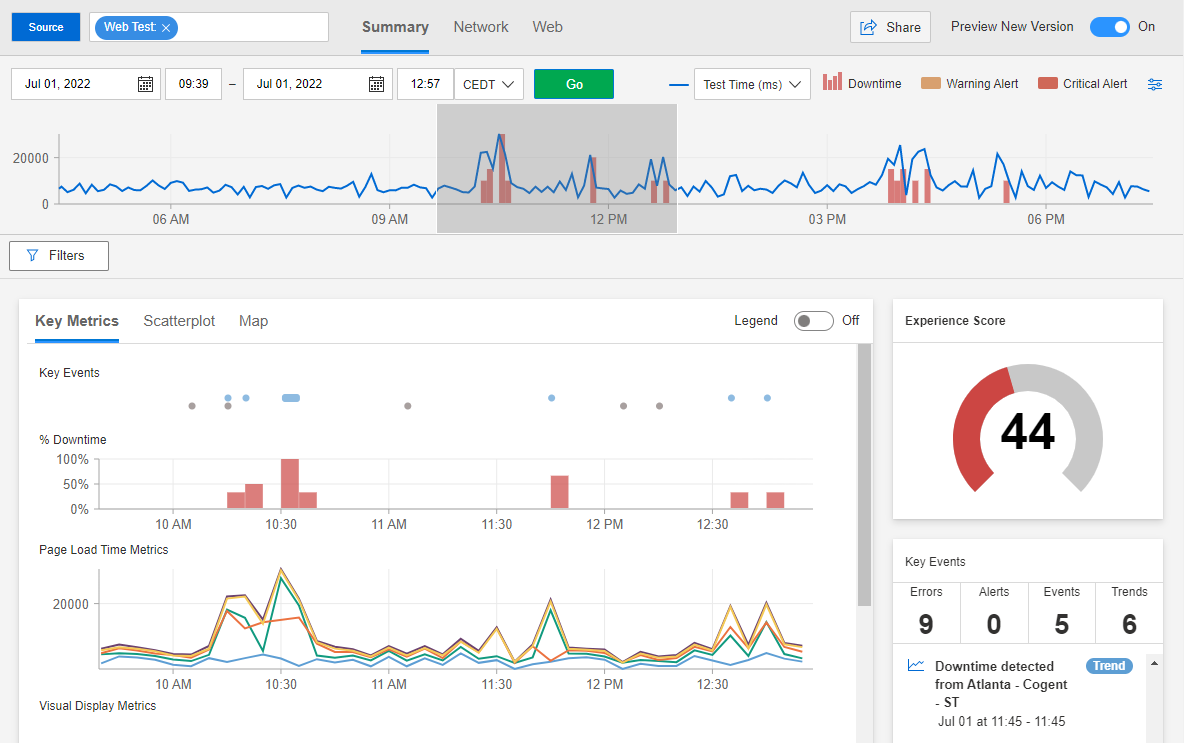
Task: Select the Key Metrics tab
Action: [77, 321]
